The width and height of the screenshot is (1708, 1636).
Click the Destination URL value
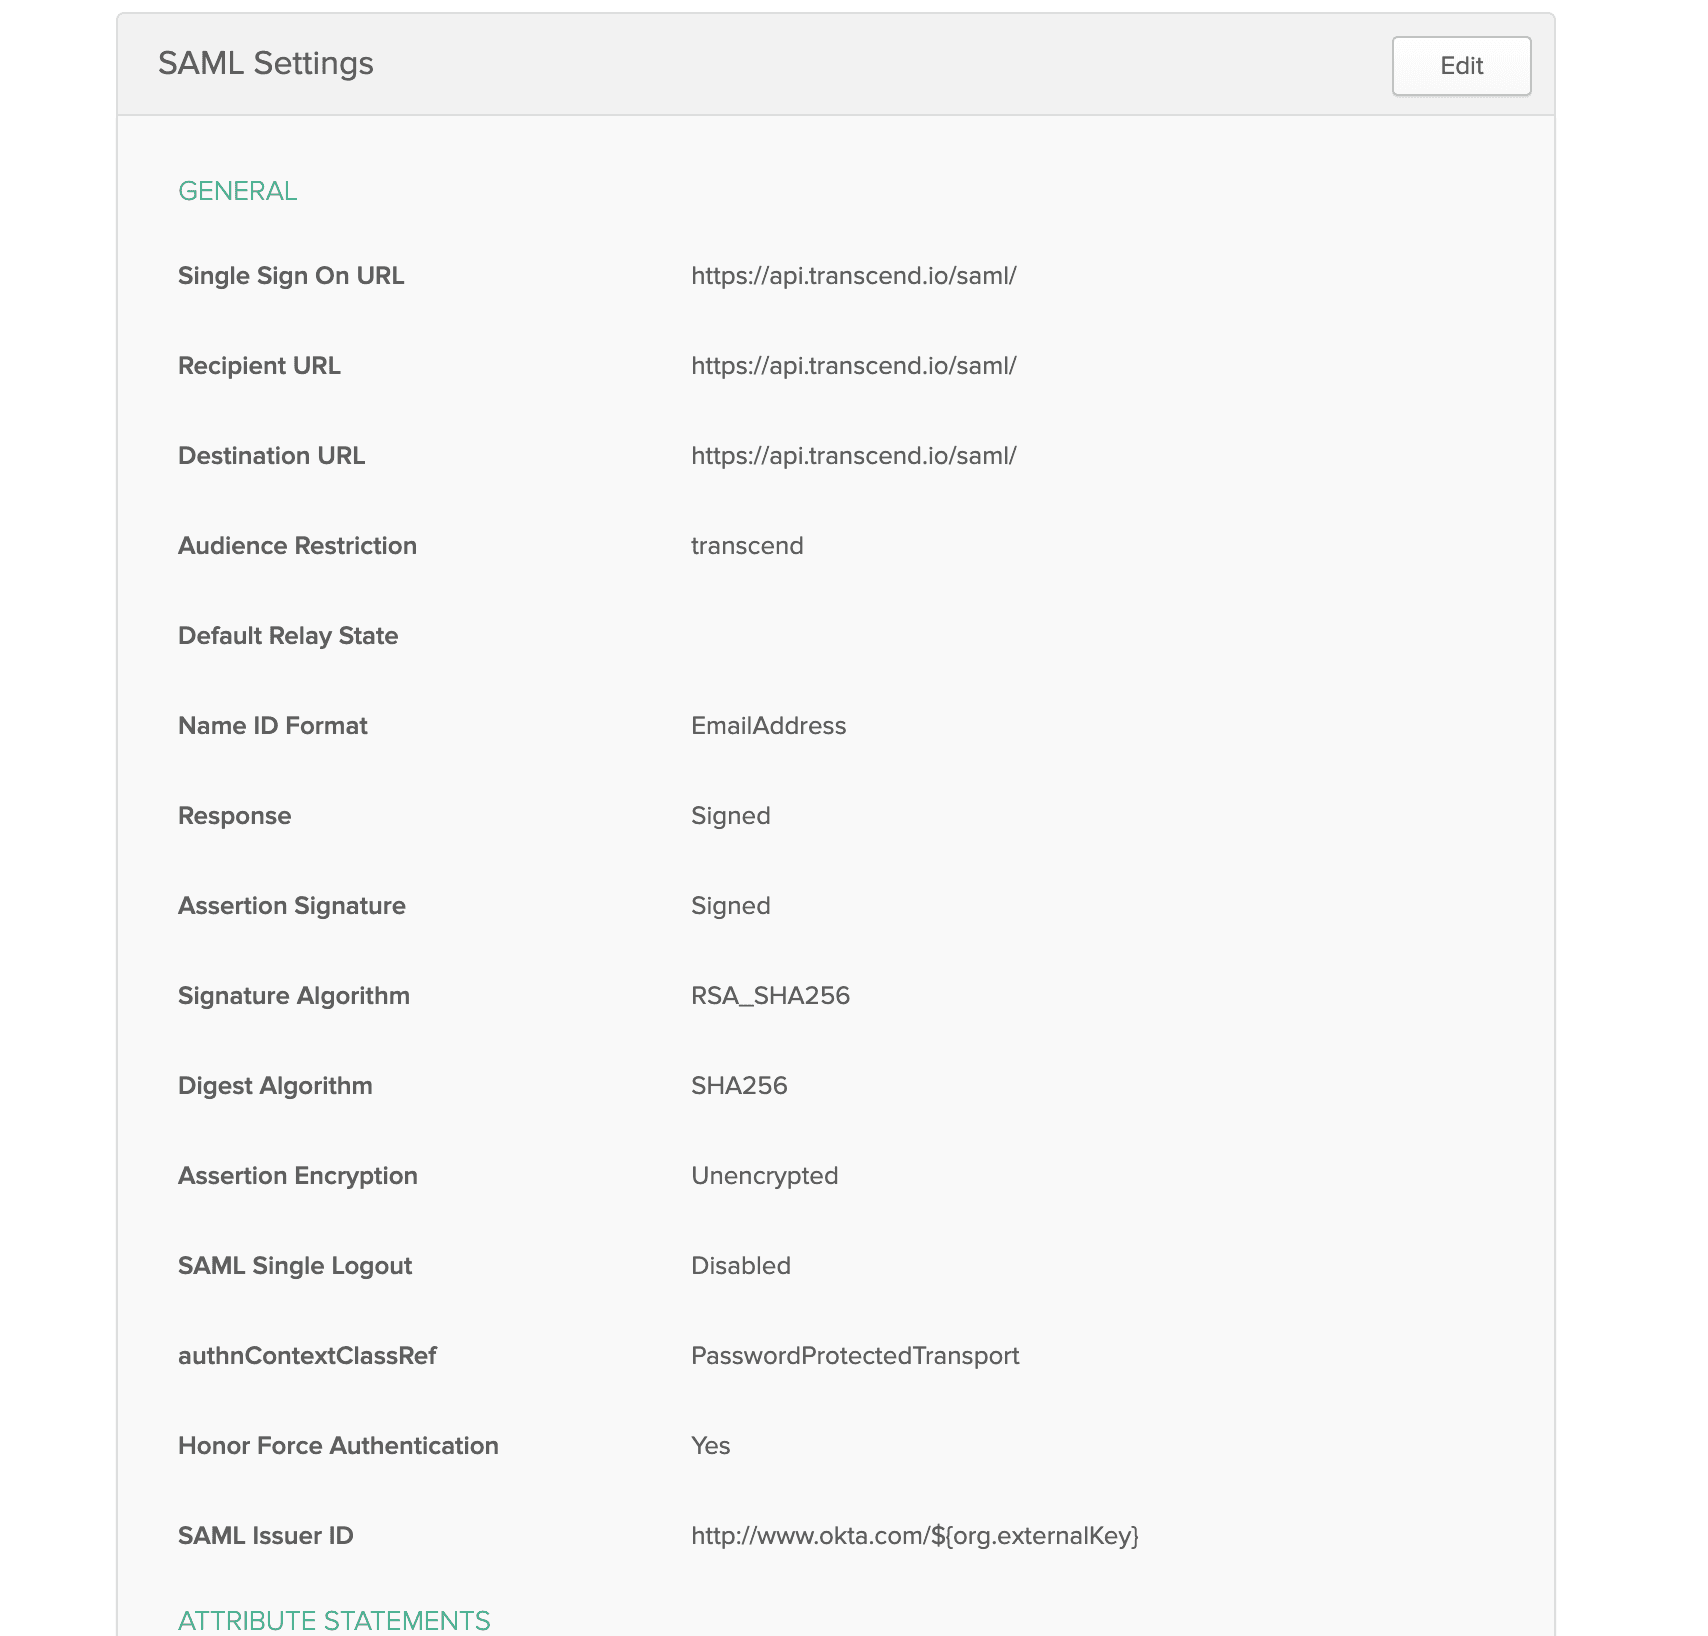point(853,456)
